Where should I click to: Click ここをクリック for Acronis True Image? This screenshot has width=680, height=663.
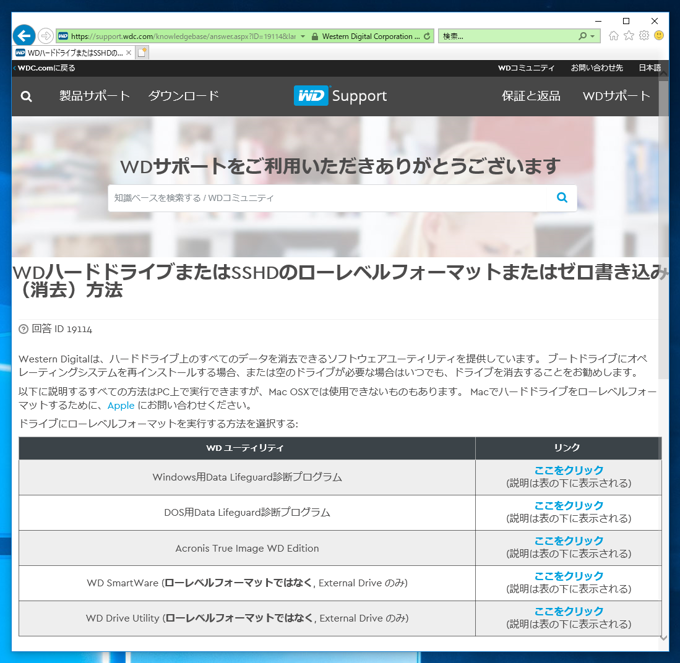click(569, 541)
